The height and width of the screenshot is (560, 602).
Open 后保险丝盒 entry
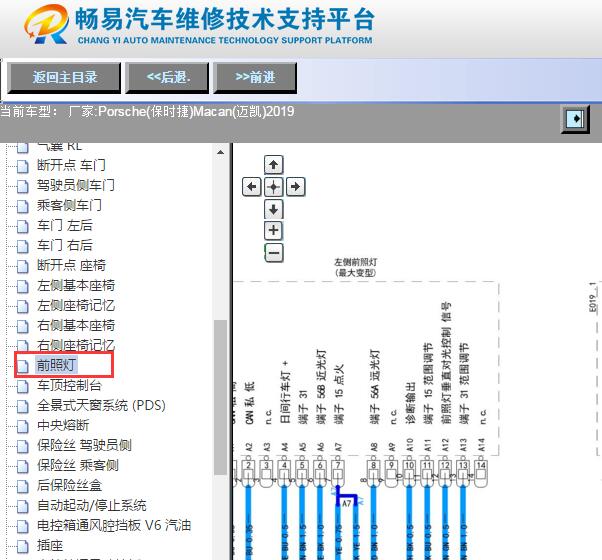[69, 485]
